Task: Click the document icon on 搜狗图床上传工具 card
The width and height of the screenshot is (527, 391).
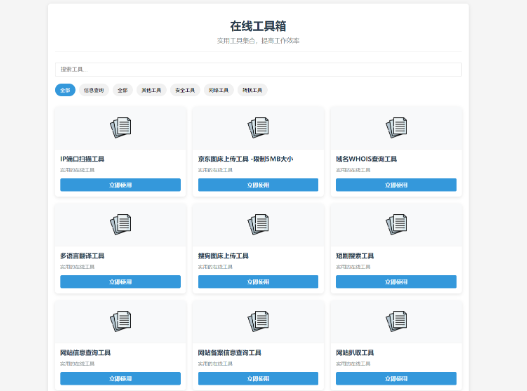Action: 258,224
